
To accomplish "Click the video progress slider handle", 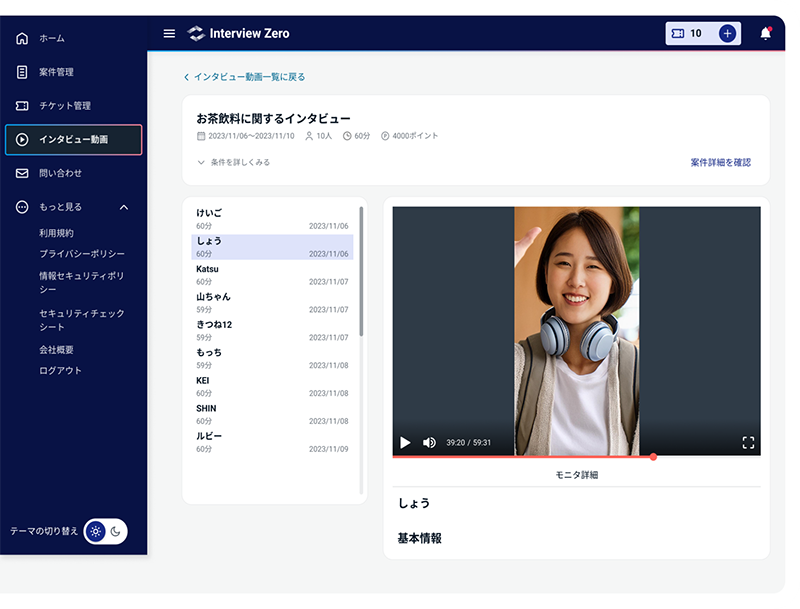I will tap(653, 457).
